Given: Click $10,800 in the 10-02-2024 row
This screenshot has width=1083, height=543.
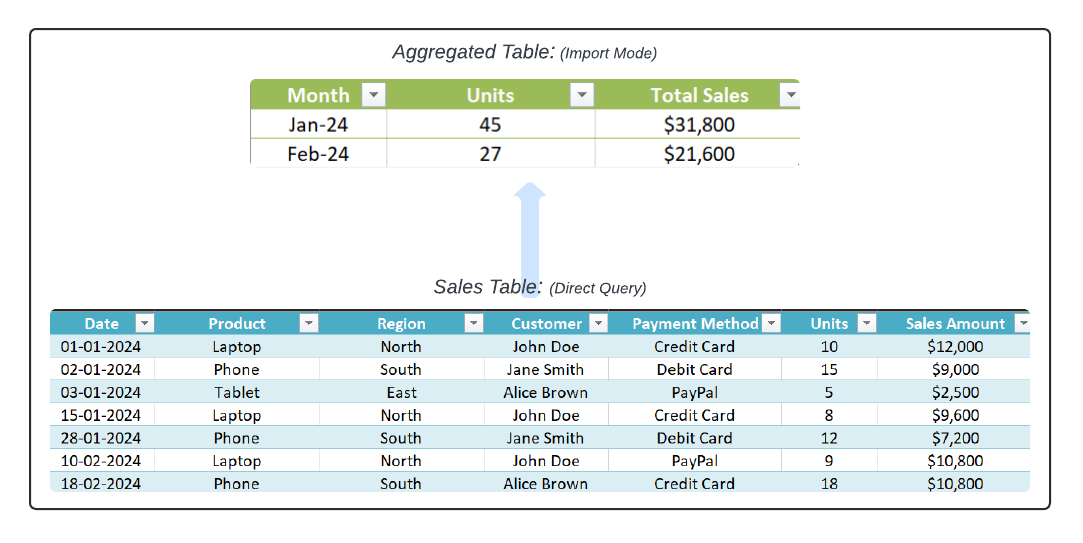Looking at the screenshot, I should pos(955,460).
